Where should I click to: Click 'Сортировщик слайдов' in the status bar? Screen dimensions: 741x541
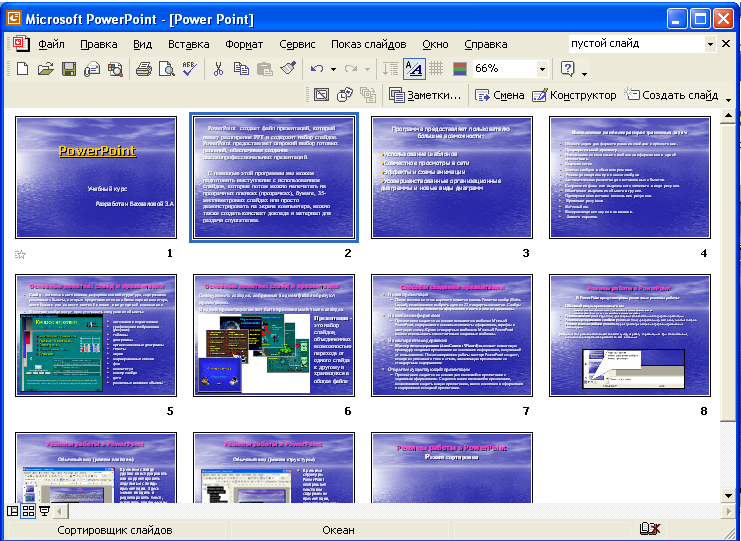tap(115, 530)
